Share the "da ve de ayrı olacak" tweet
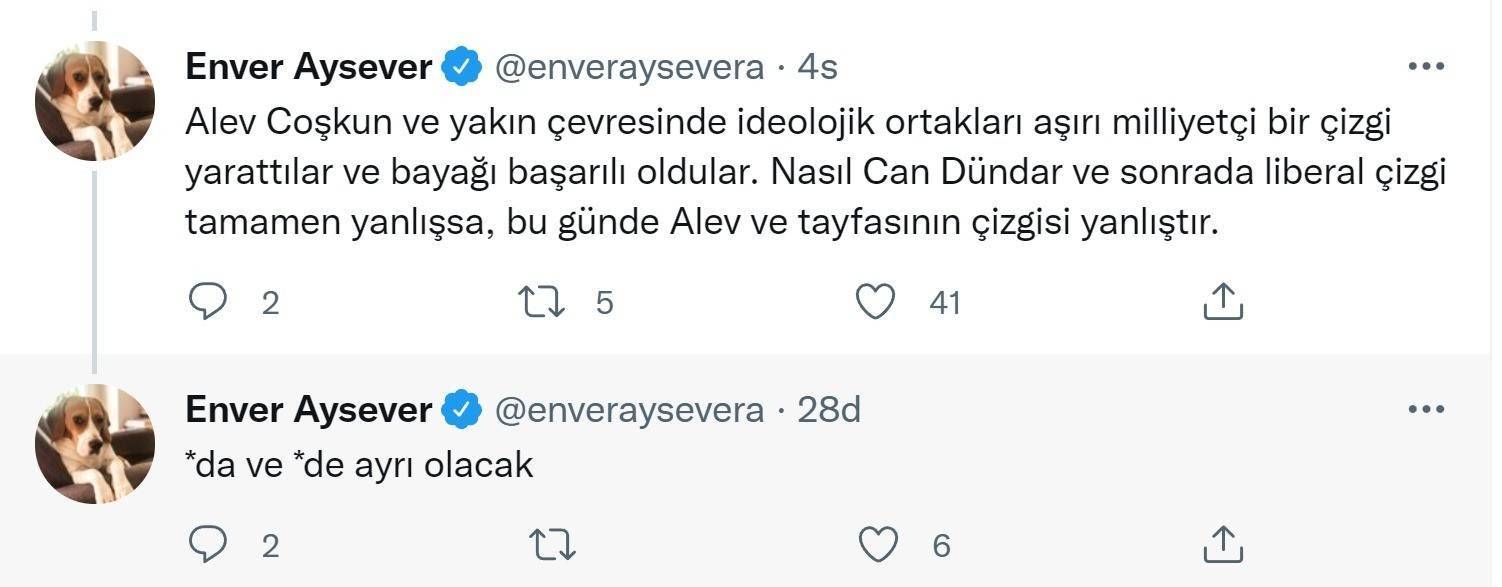1502x587 pixels. pos(1221,545)
